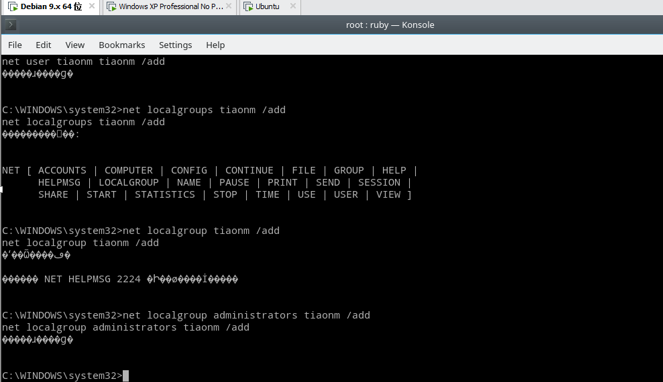
Task: Close the Debian 9.x 64 tab
Action: pyautogui.click(x=91, y=6)
